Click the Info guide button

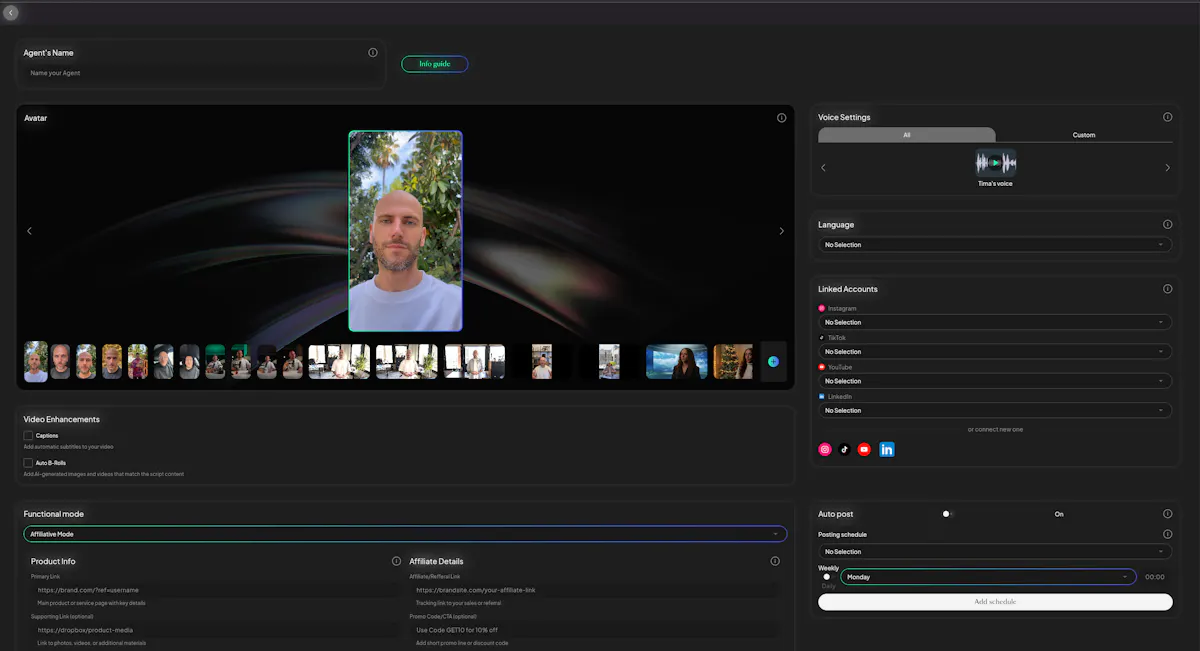(x=434, y=64)
